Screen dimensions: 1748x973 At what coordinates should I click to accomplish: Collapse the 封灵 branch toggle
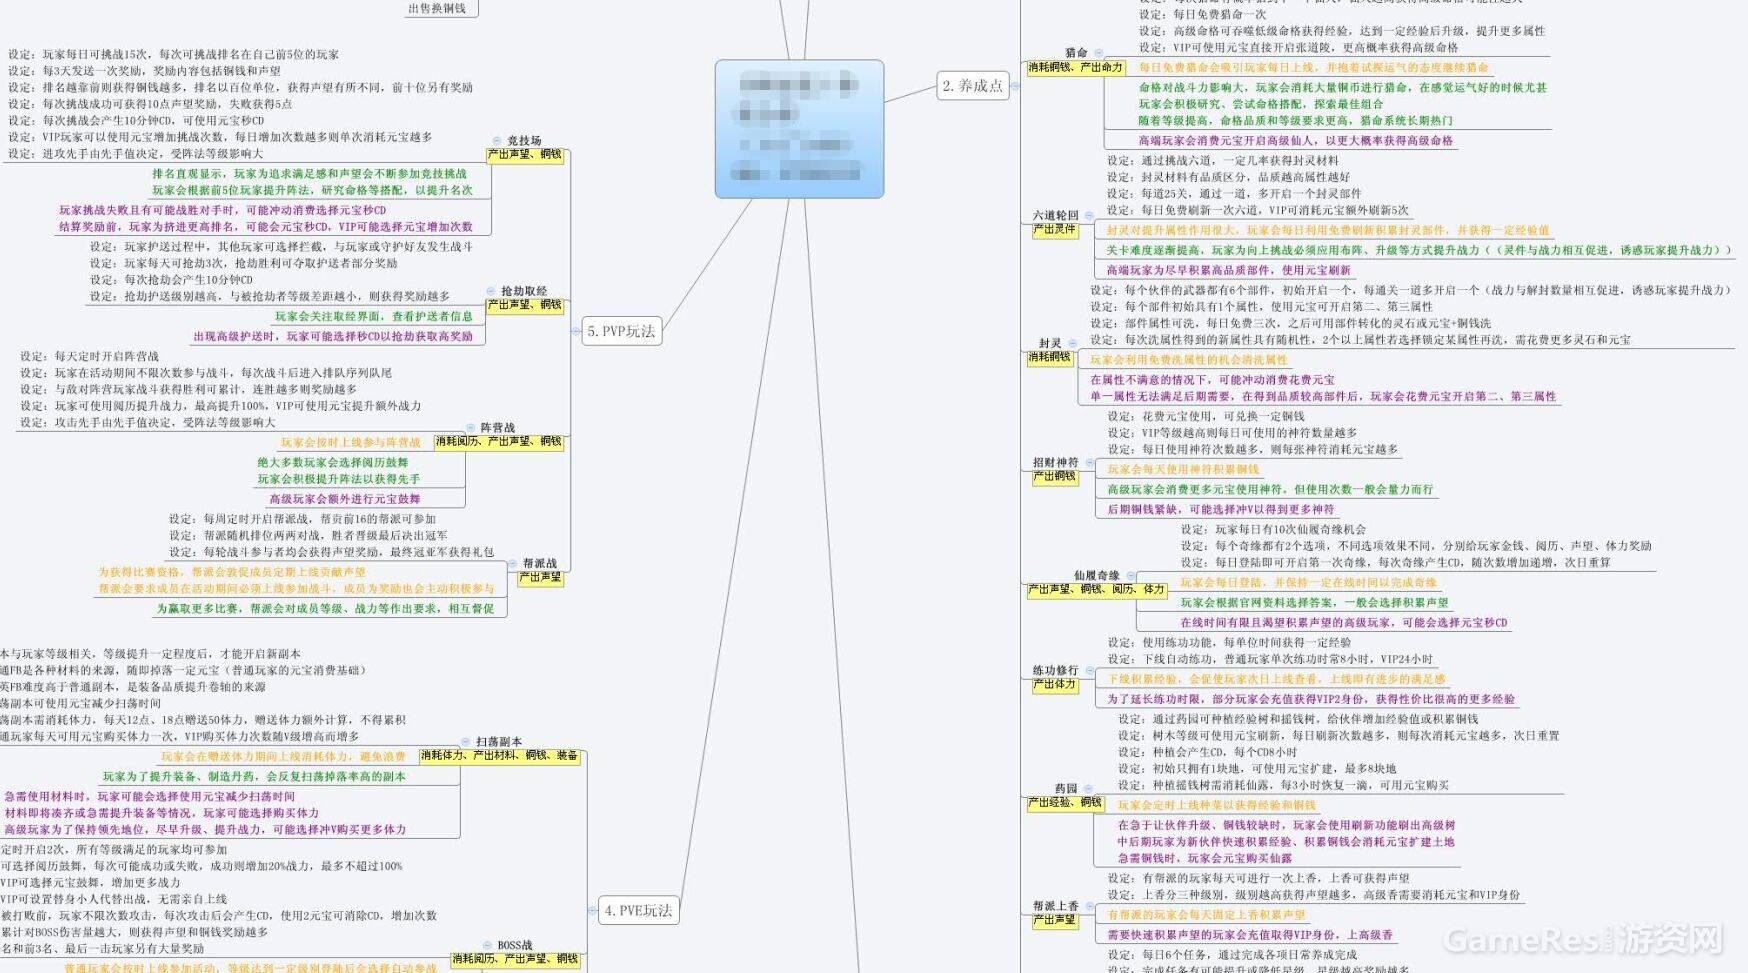click(x=1072, y=343)
